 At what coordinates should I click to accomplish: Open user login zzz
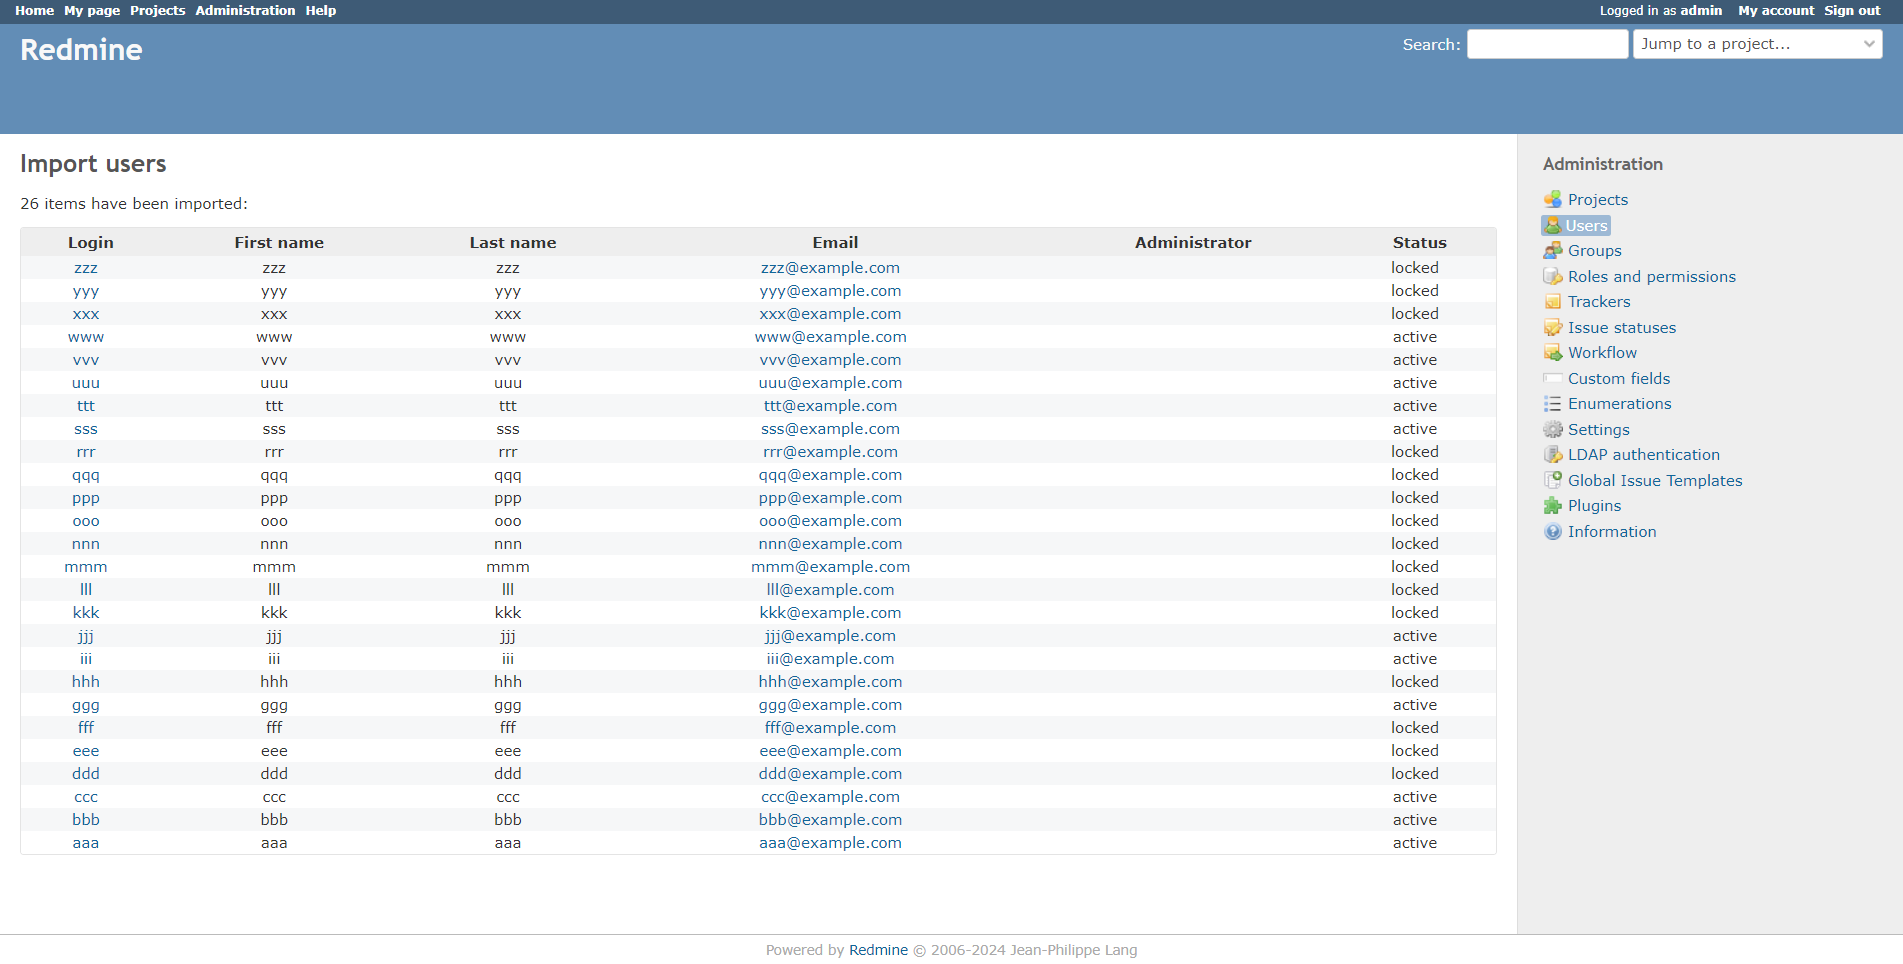(x=86, y=268)
